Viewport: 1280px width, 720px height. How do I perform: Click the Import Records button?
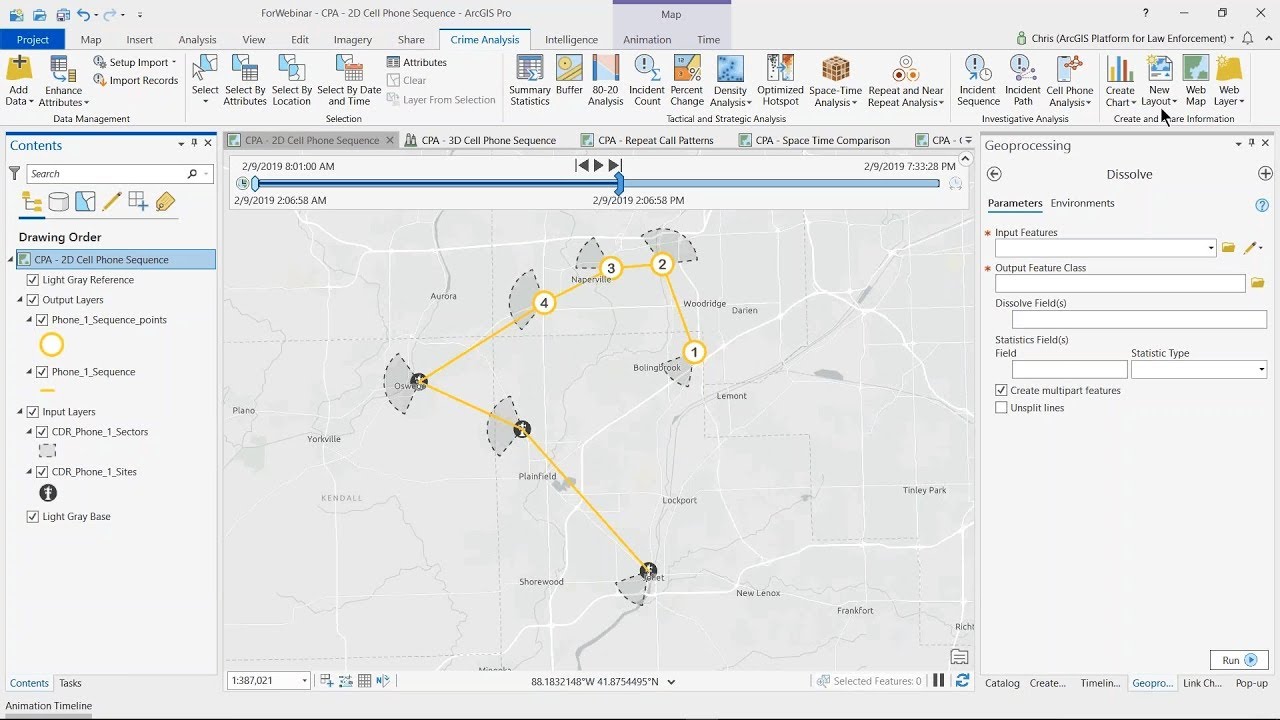tap(136, 81)
